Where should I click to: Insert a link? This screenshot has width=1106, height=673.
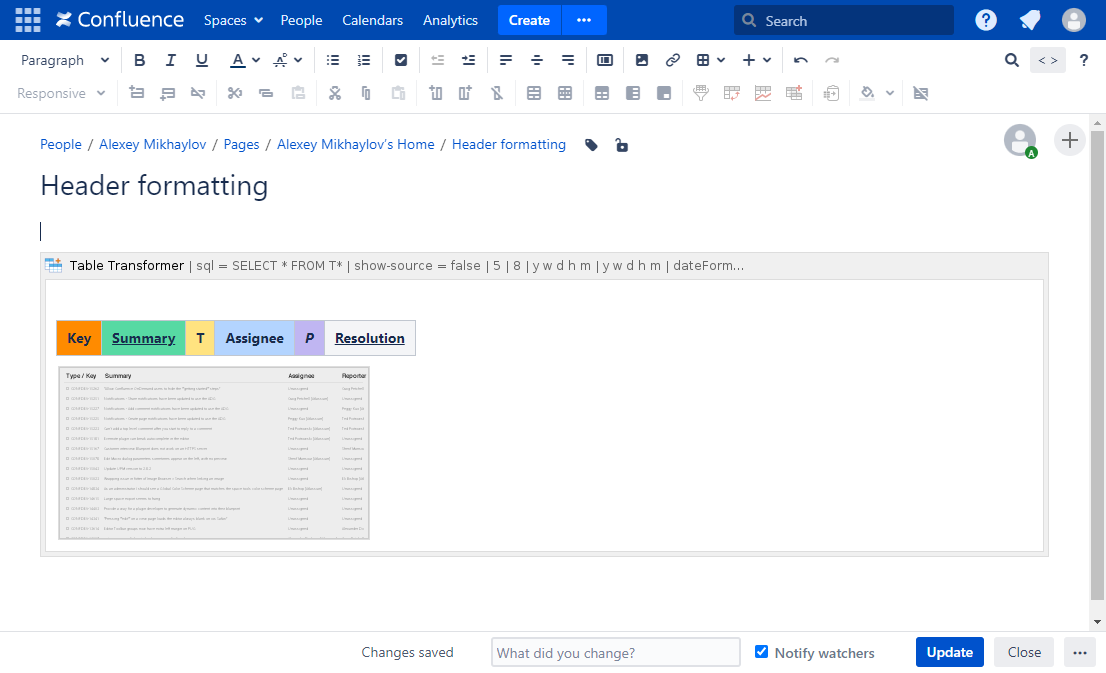pyautogui.click(x=673, y=61)
